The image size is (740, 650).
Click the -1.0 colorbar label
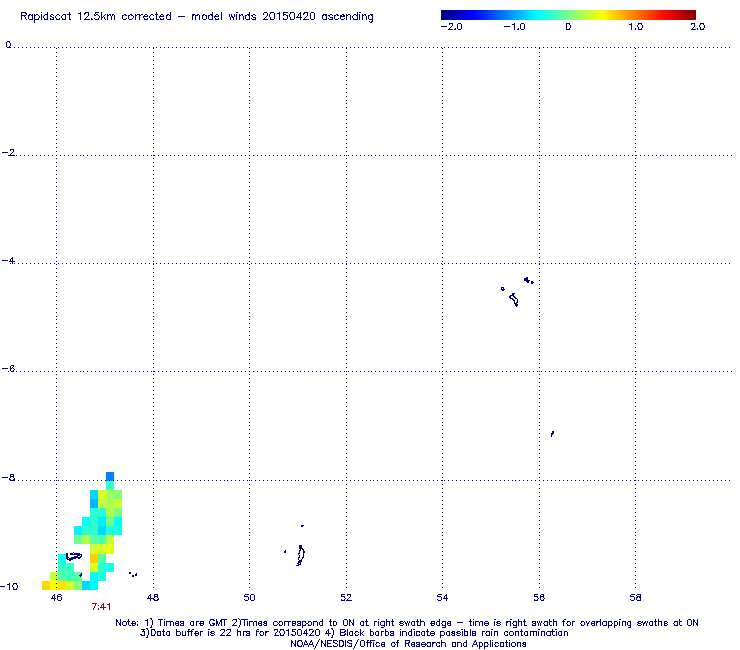click(514, 27)
